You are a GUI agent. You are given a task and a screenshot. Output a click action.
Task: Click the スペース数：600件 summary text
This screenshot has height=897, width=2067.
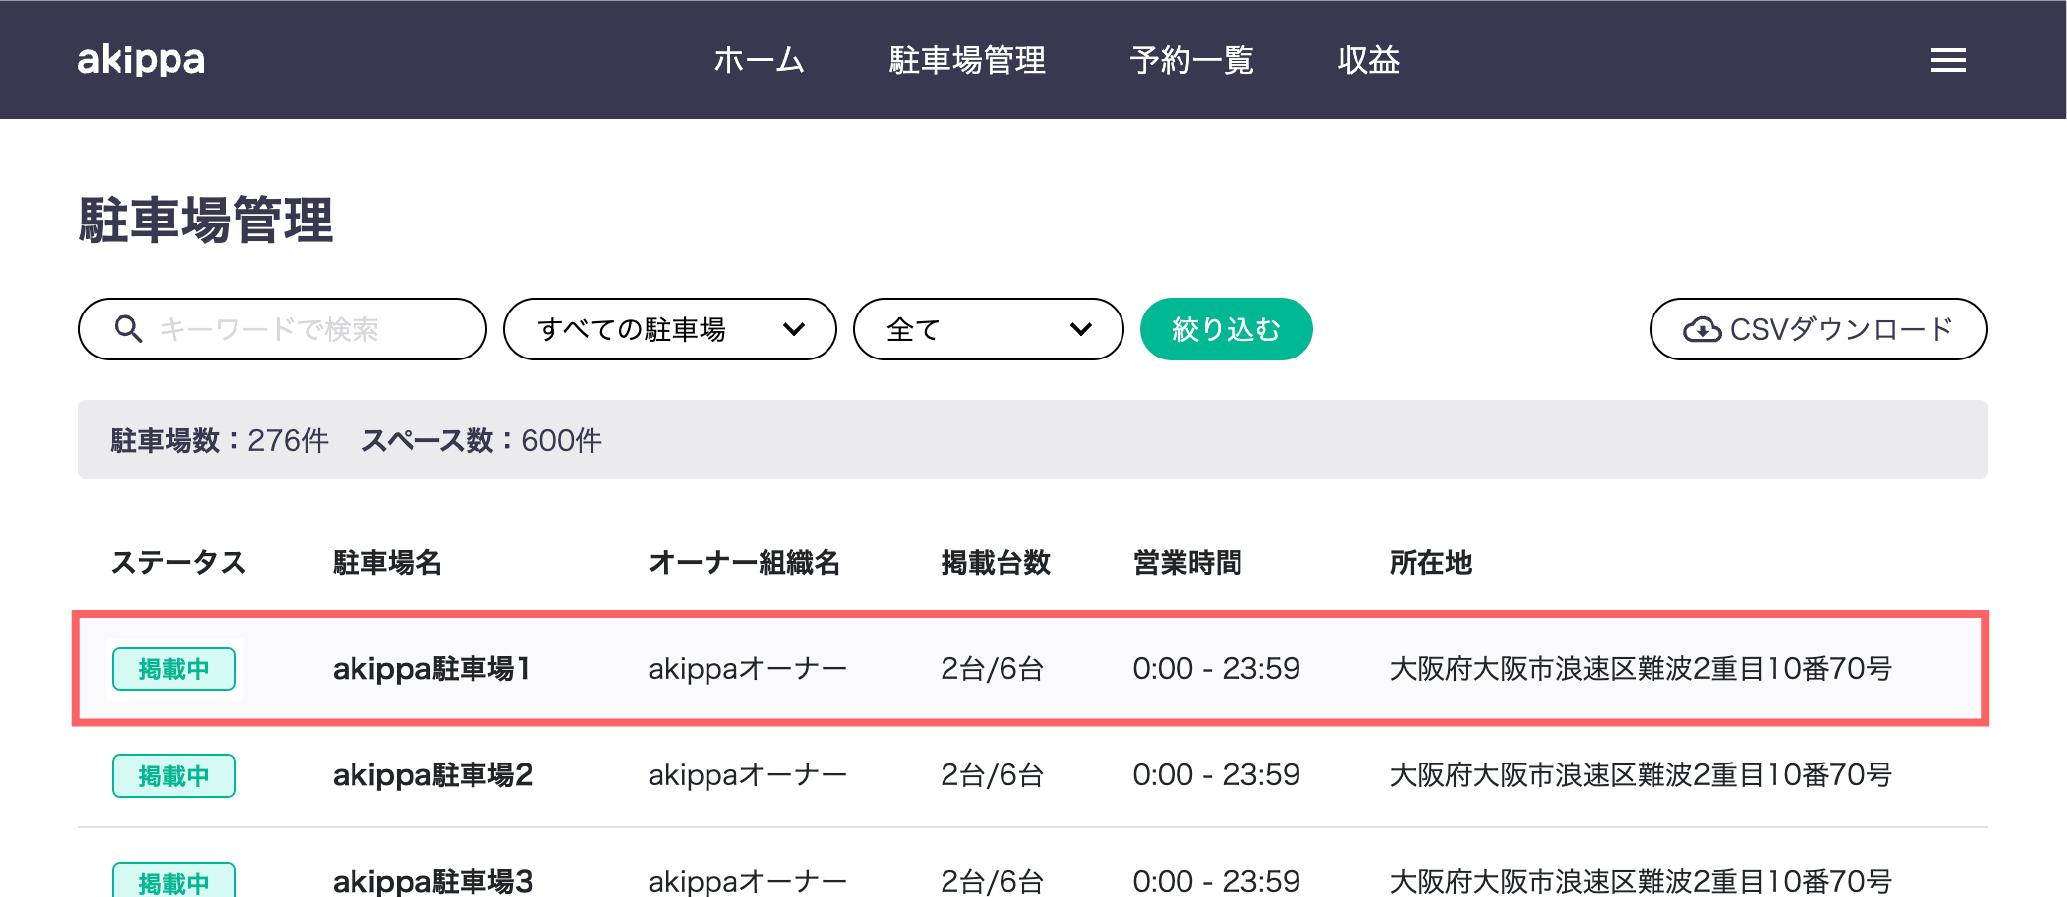pos(481,440)
